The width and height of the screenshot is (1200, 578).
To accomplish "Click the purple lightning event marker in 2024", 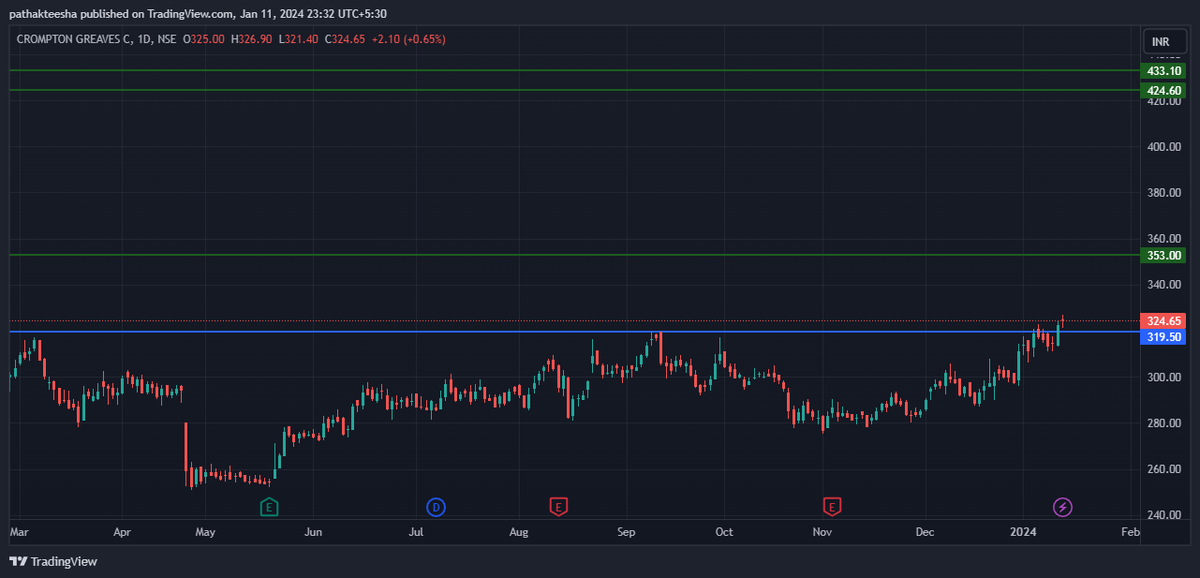I will [1064, 507].
